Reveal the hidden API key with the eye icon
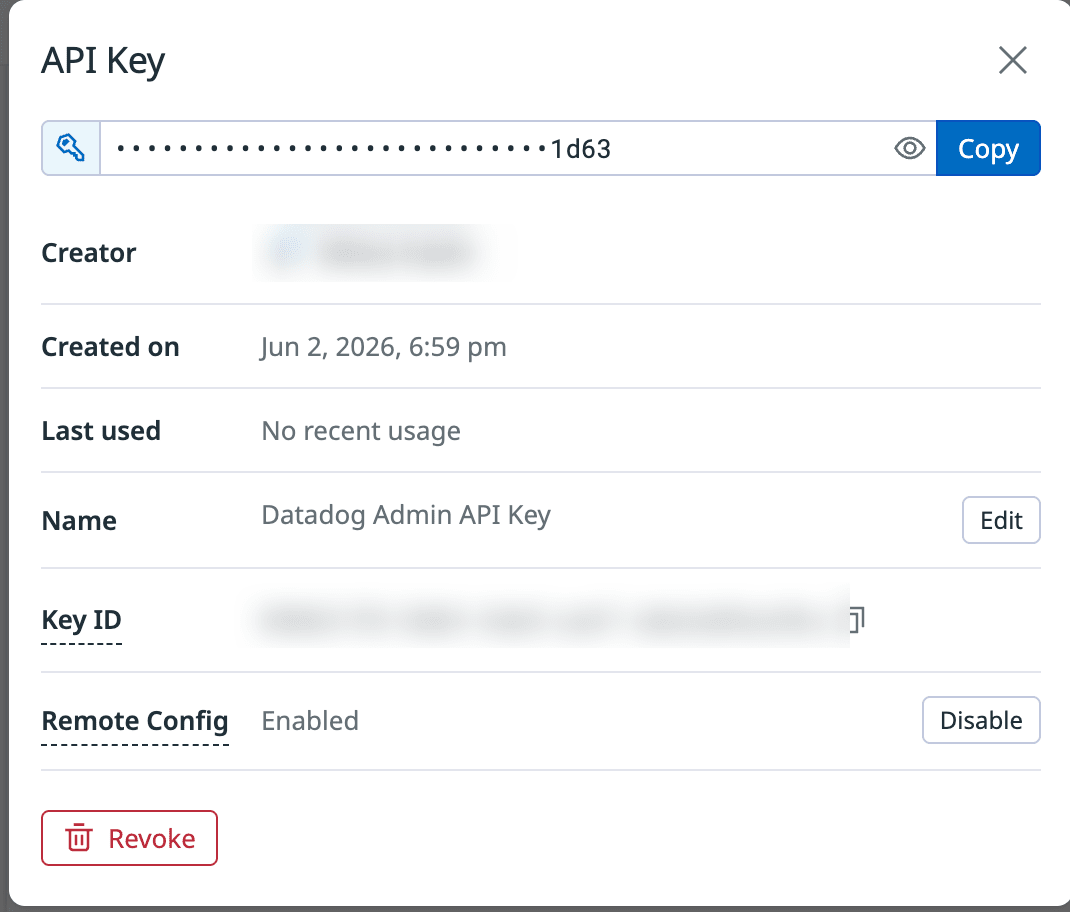 coord(909,148)
